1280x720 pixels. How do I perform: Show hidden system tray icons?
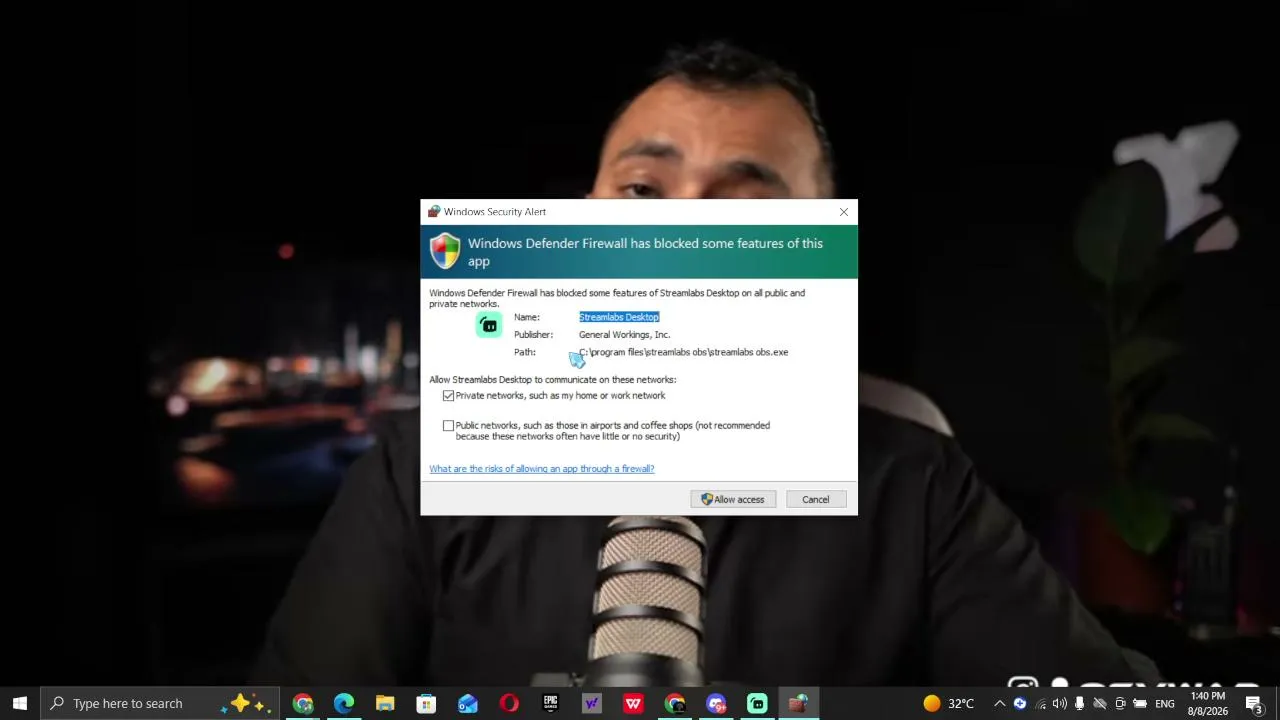click(999, 703)
